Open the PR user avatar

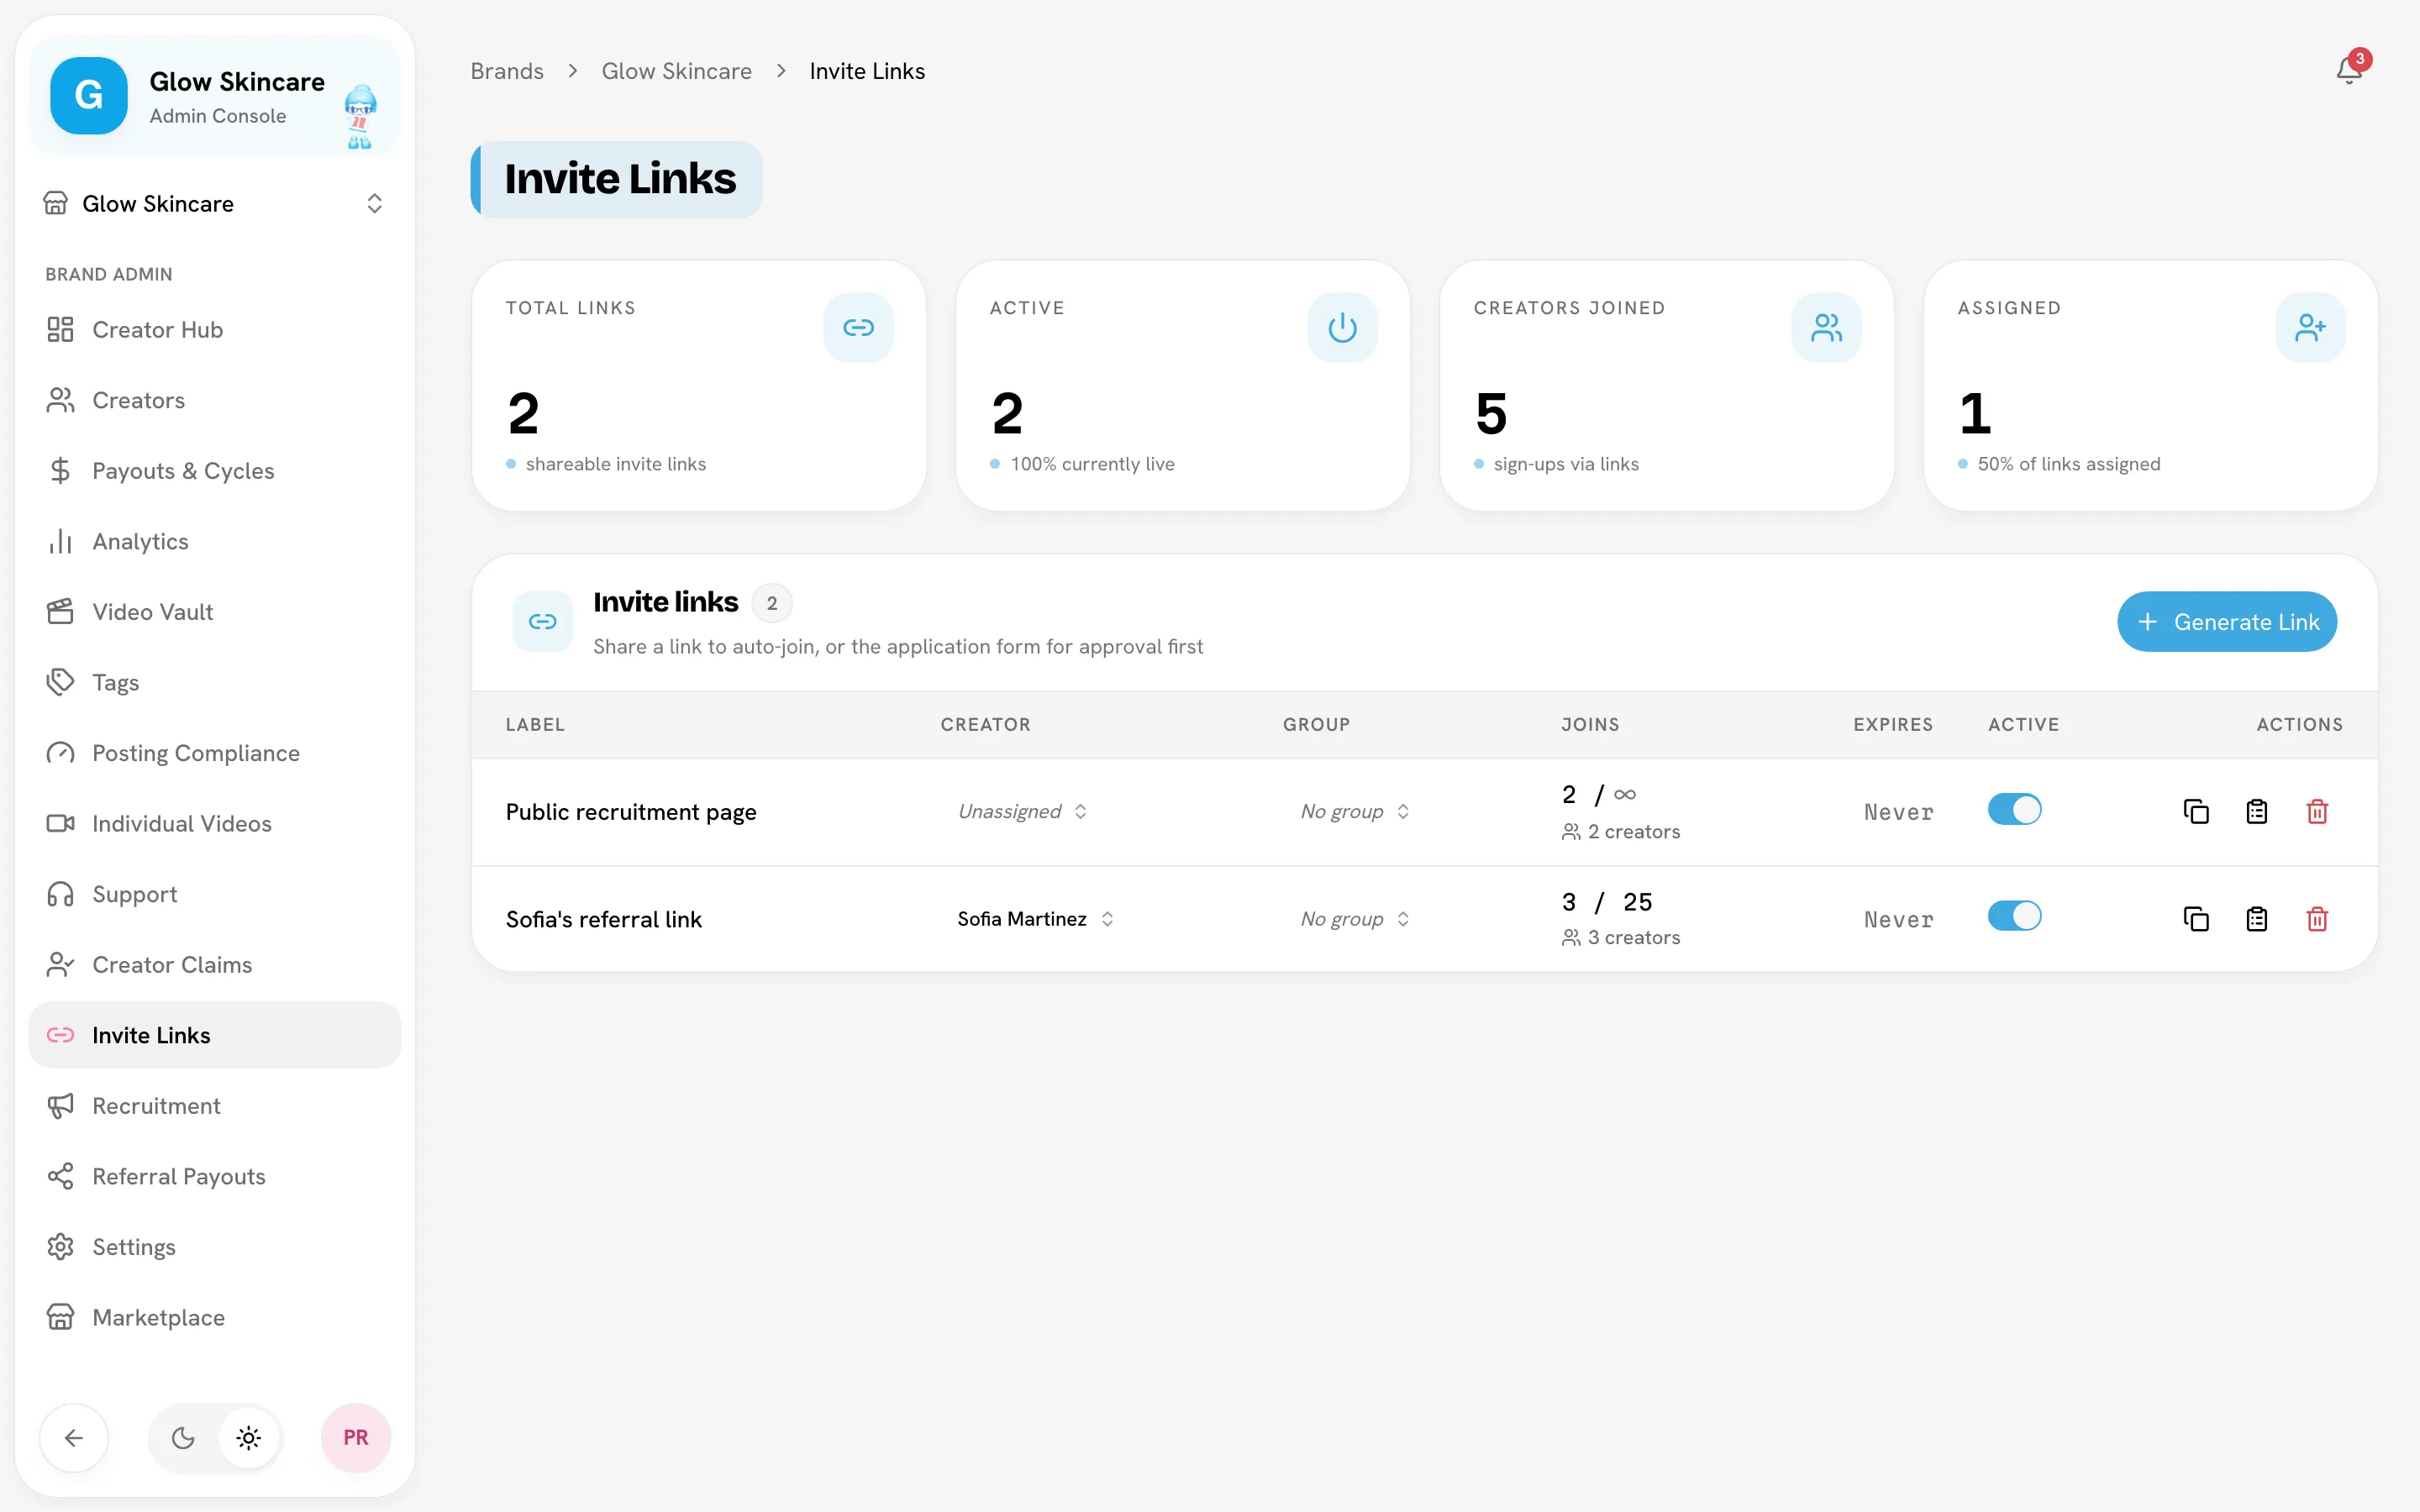click(x=355, y=1438)
